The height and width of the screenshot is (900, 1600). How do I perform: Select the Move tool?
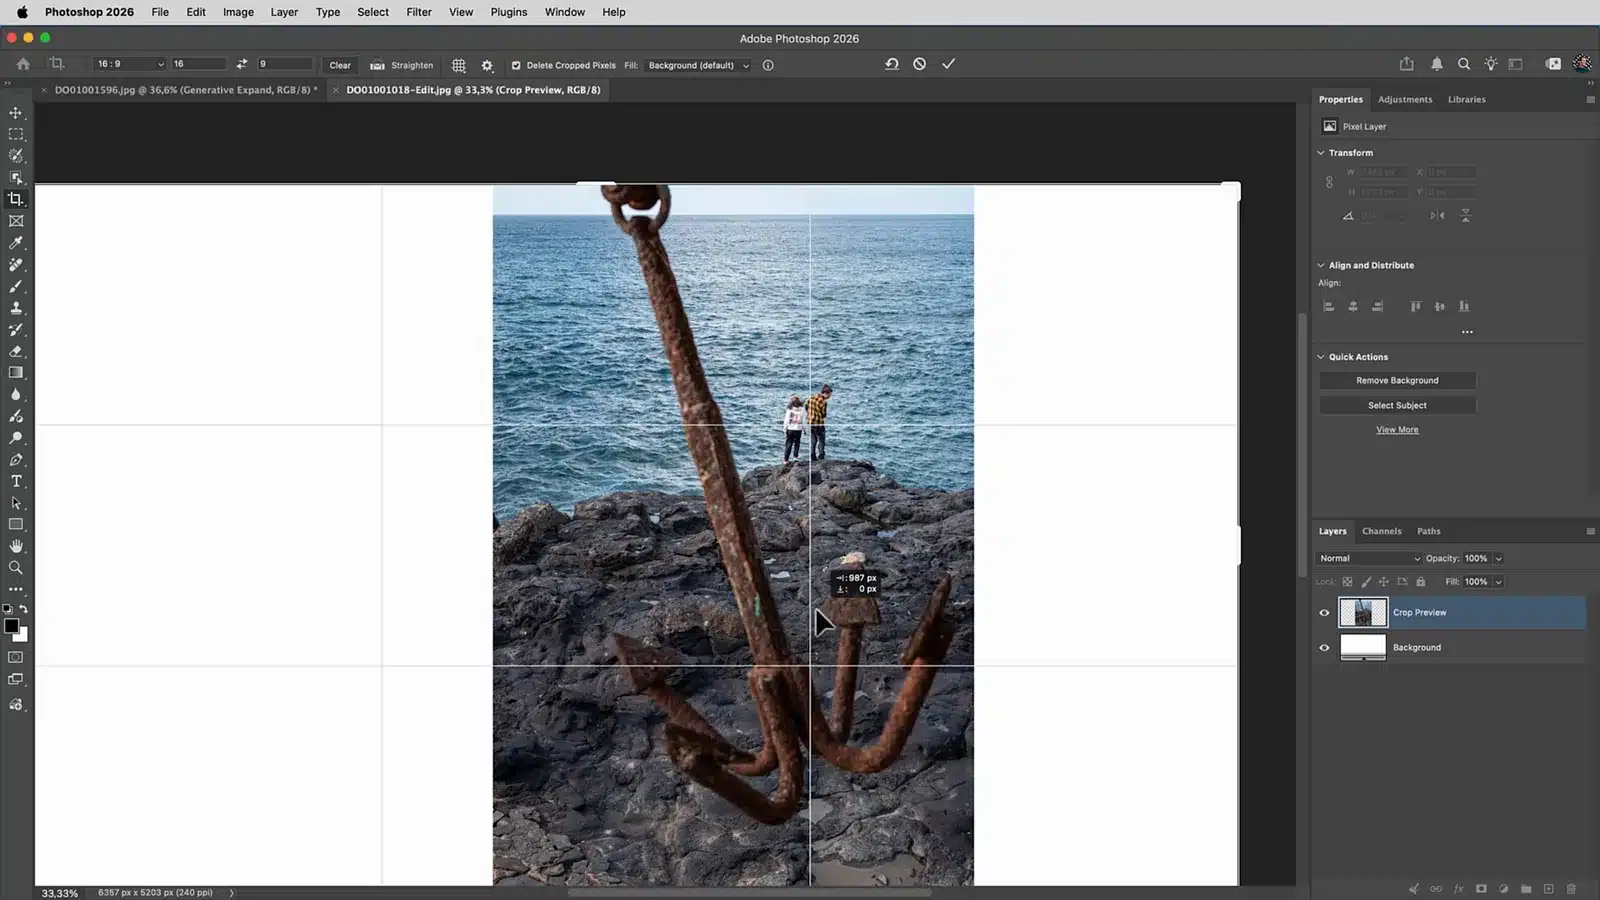[16, 113]
